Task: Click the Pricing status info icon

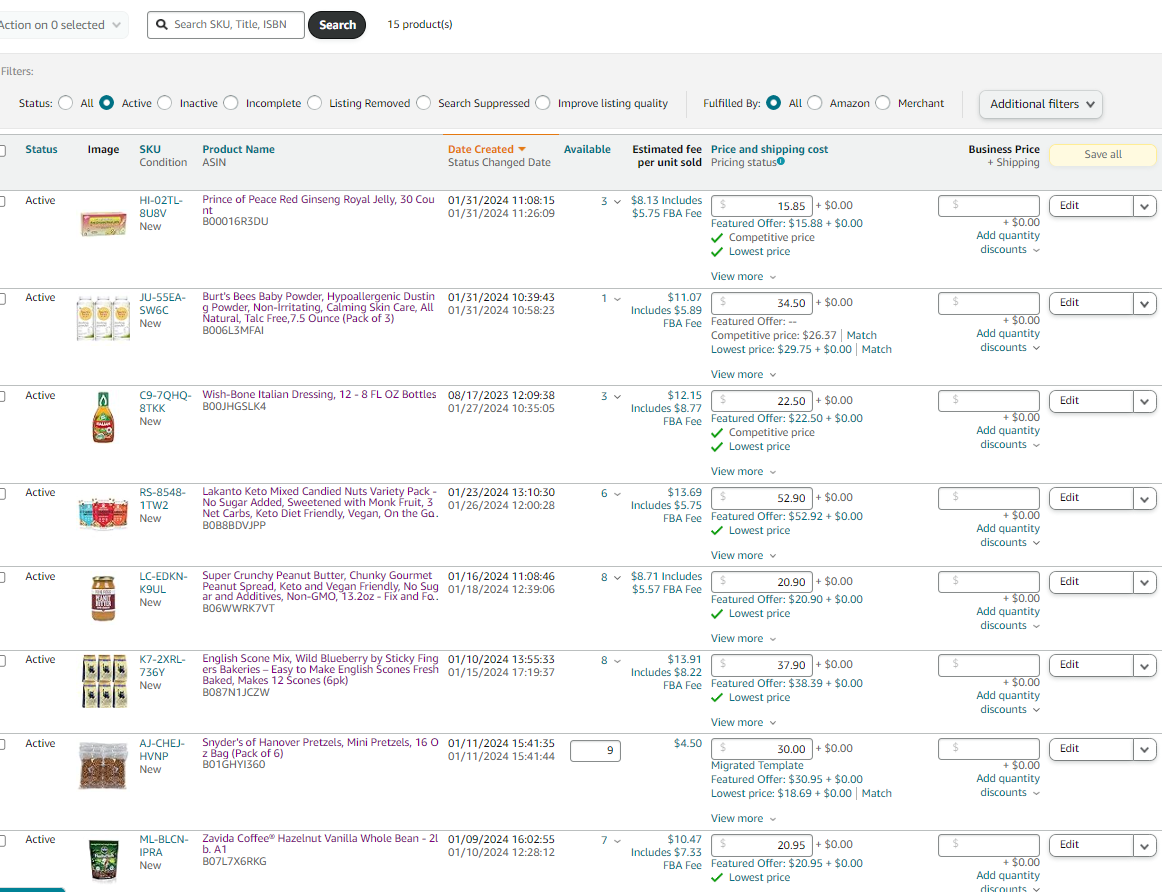Action: coord(781,162)
